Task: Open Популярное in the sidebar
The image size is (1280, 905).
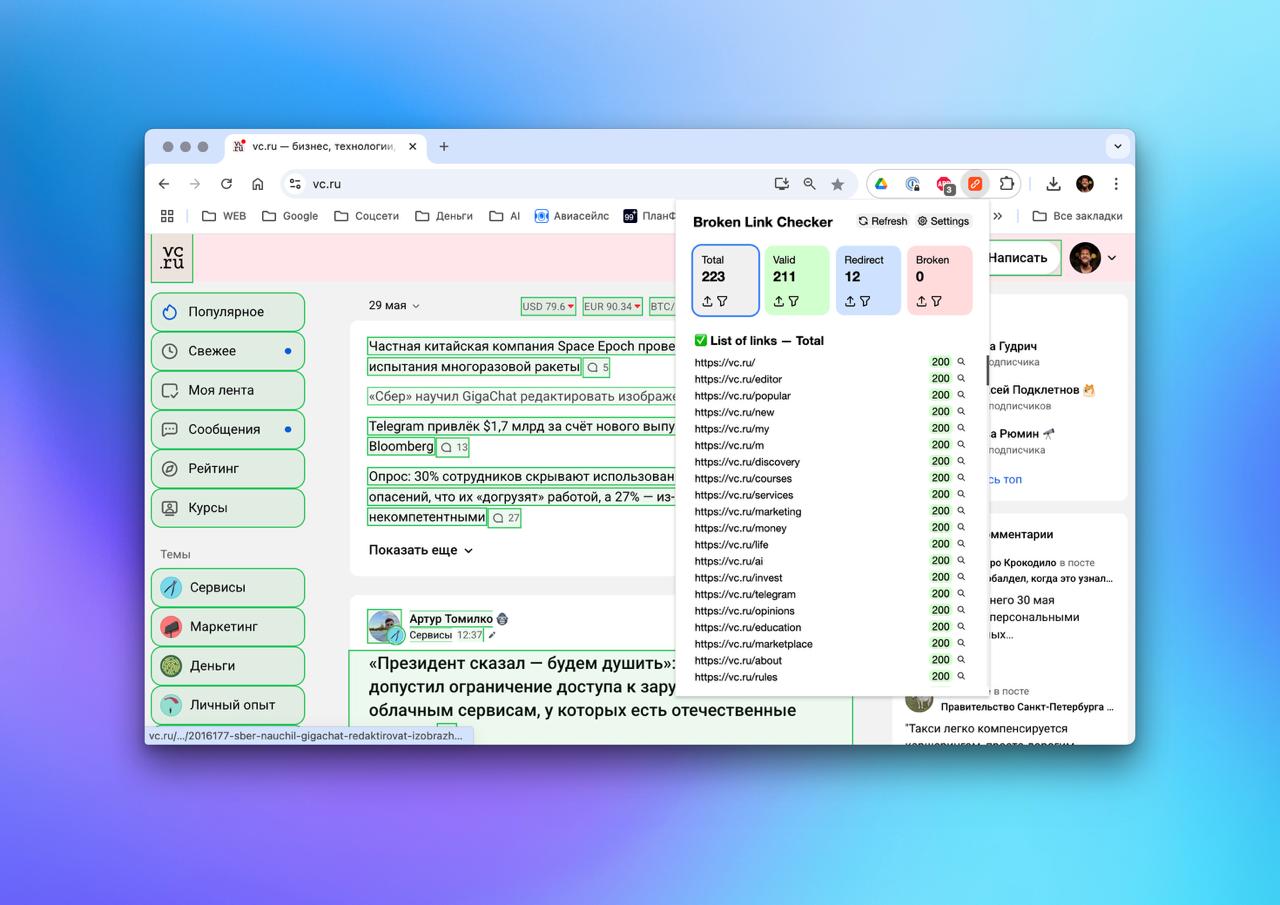Action: point(228,312)
